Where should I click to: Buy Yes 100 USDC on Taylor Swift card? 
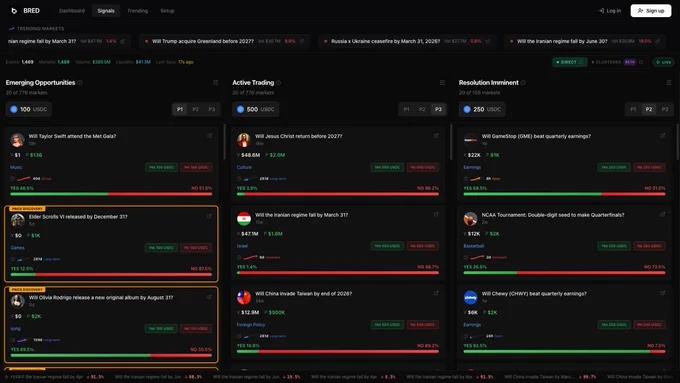[161, 167]
